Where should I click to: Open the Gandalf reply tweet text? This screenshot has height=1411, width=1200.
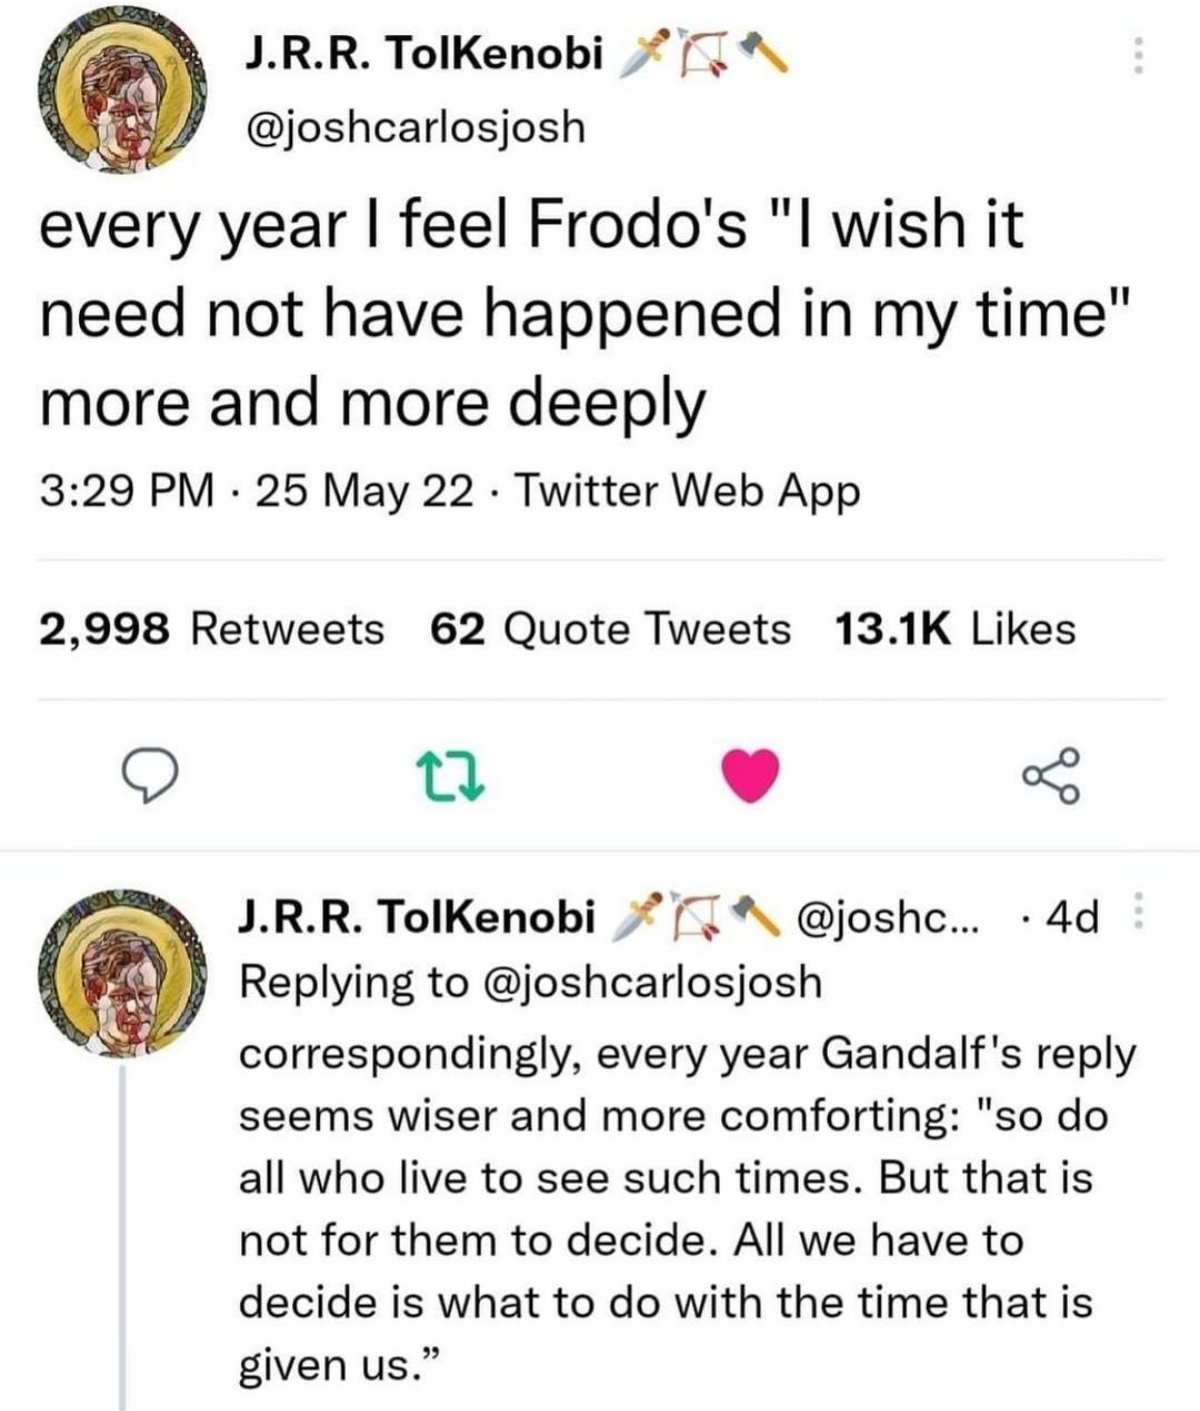(x=680, y=1208)
